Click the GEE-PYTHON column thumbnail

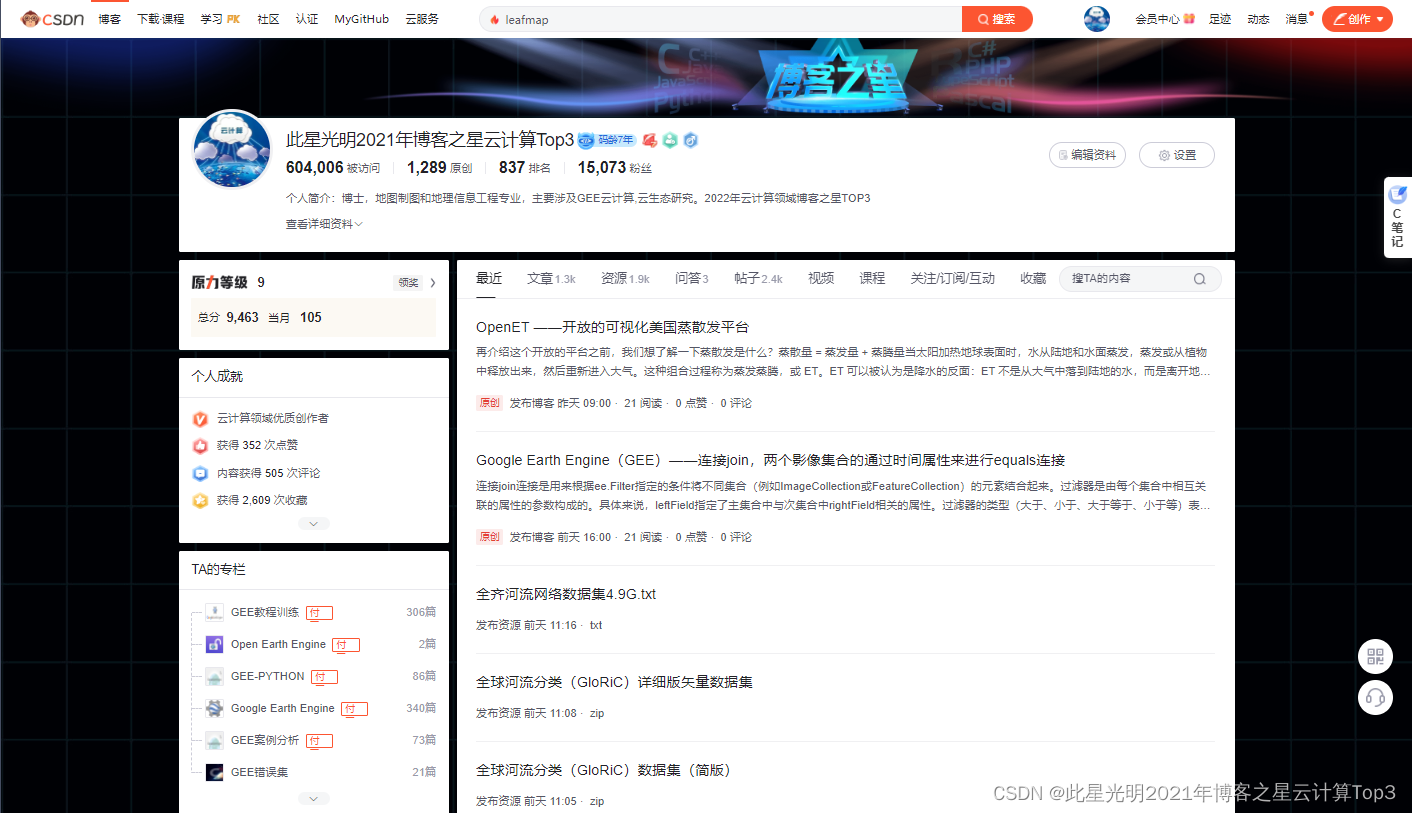coord(214,676)
